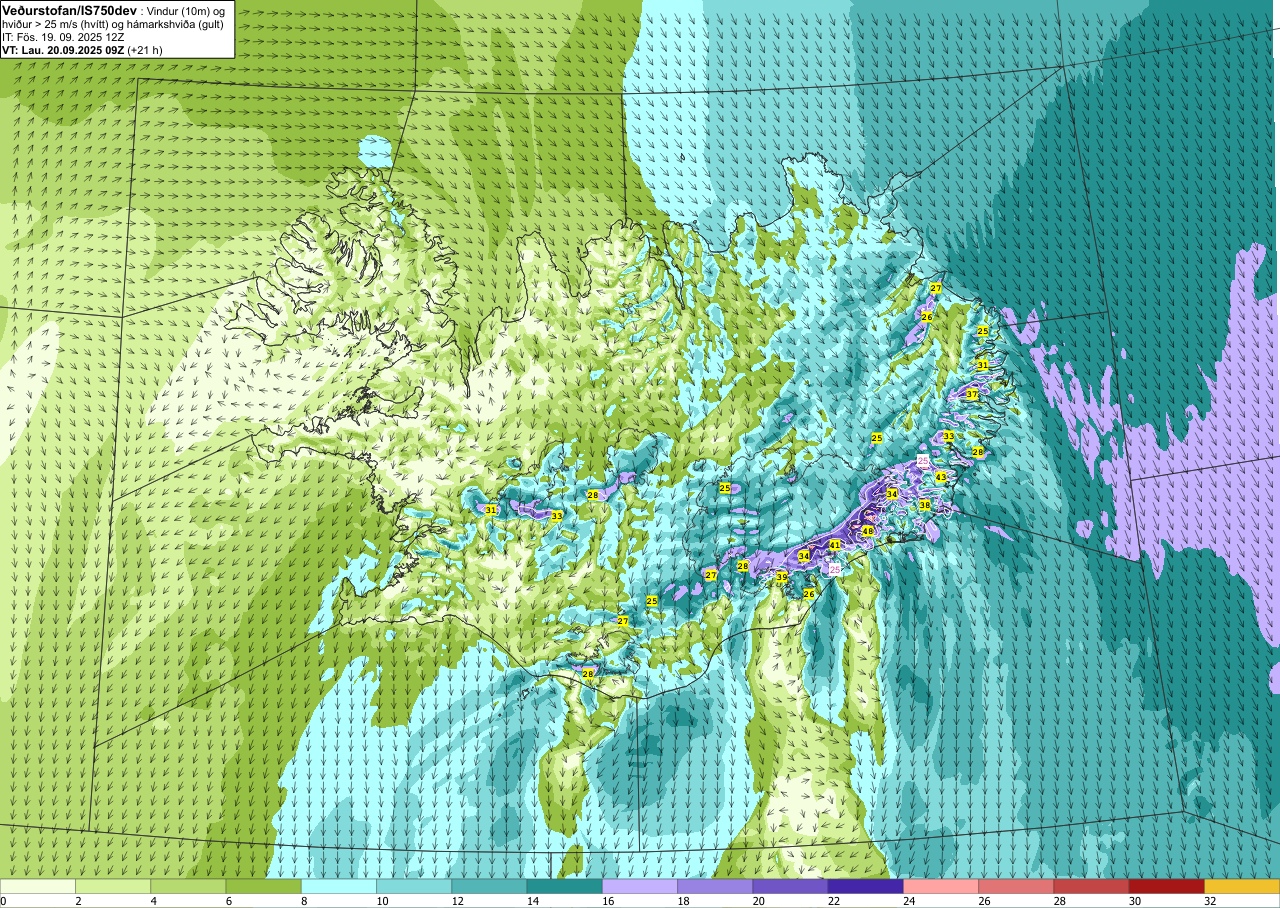Viewport: 1280px width, 908px height.
Task: Select the 18–20 m/s purple legend swatch
Action: tap(715, 887)
